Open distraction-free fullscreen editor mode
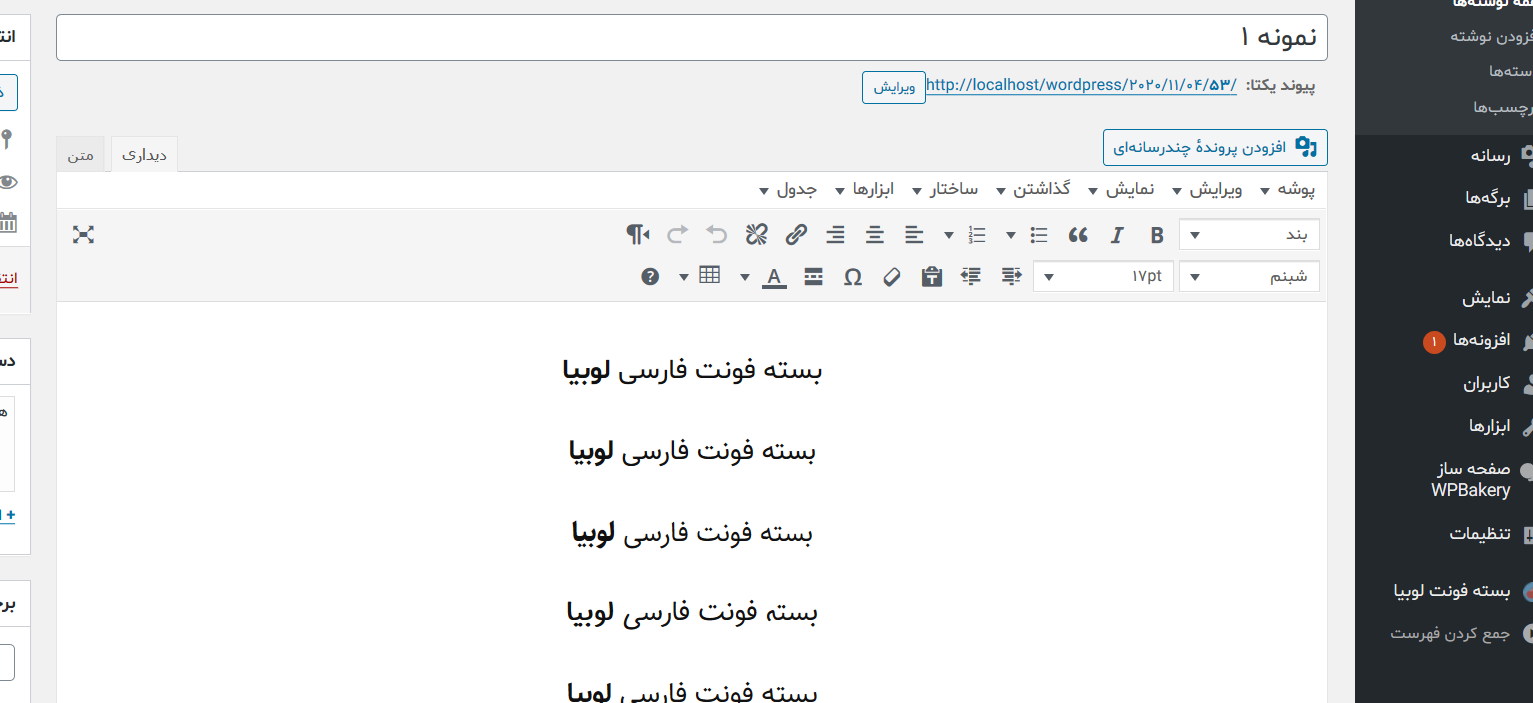 coord(83,235)
